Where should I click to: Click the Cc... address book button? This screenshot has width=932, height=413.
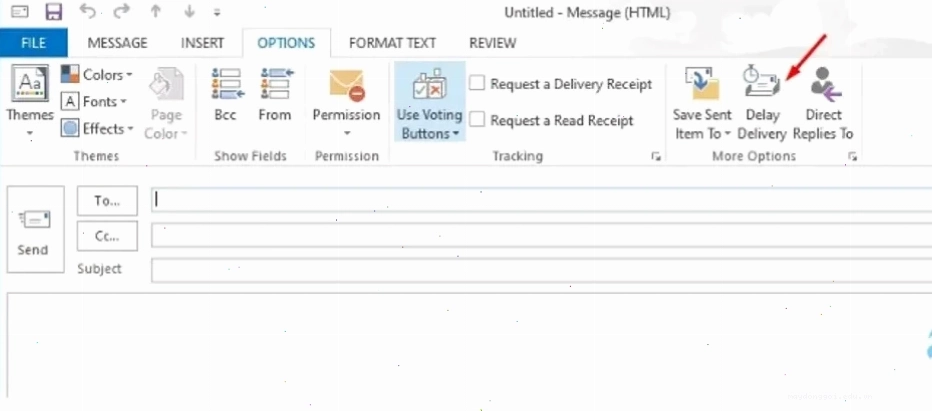click(x=108, y=236)
